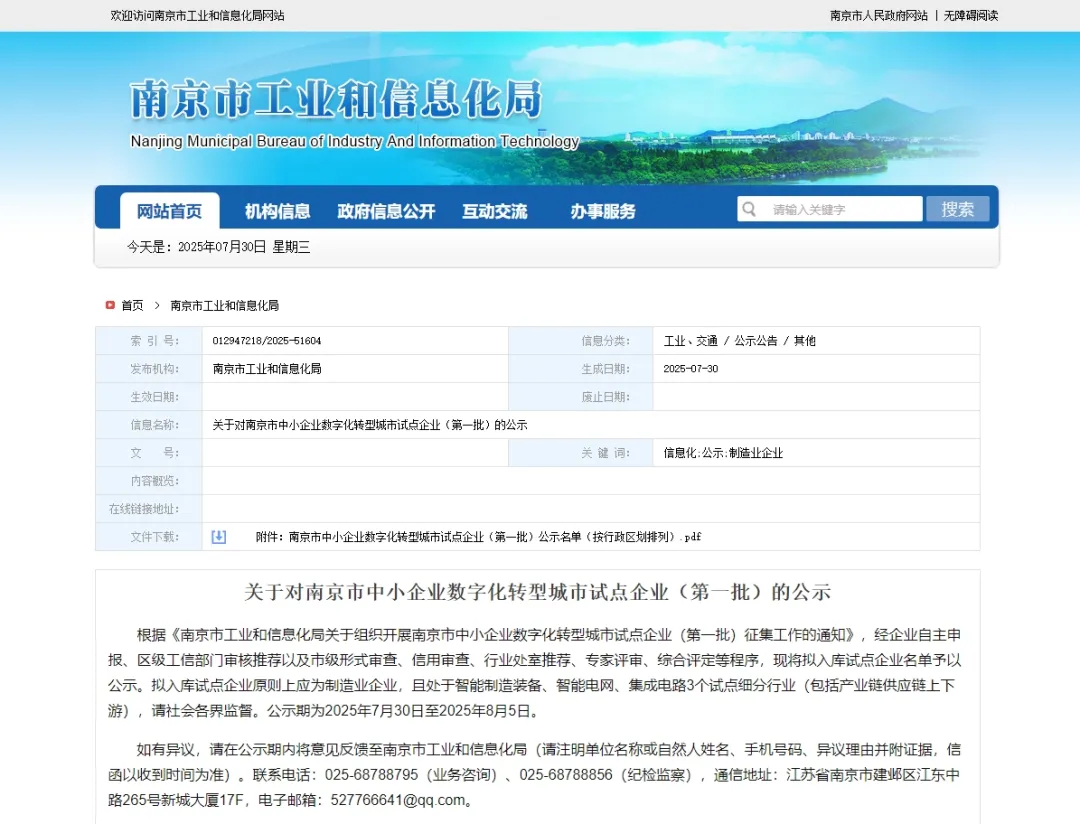Focus the 请输入关键字 search field
The image size is (1080, 824).
pyautogui.click(x=842, y=209)
